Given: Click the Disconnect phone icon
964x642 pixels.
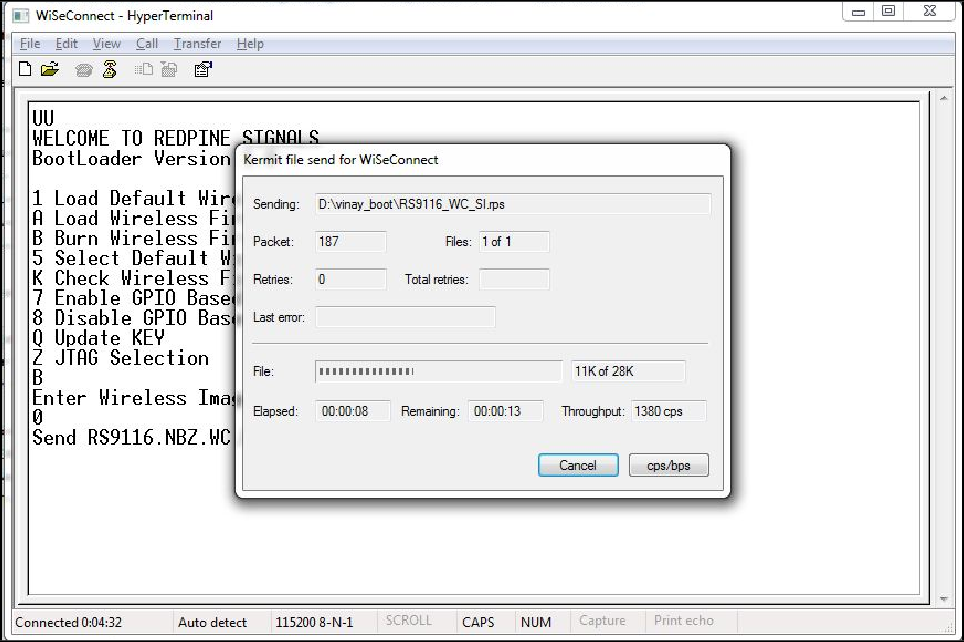Looking at the screenshot, I should (x=109, y=69).
